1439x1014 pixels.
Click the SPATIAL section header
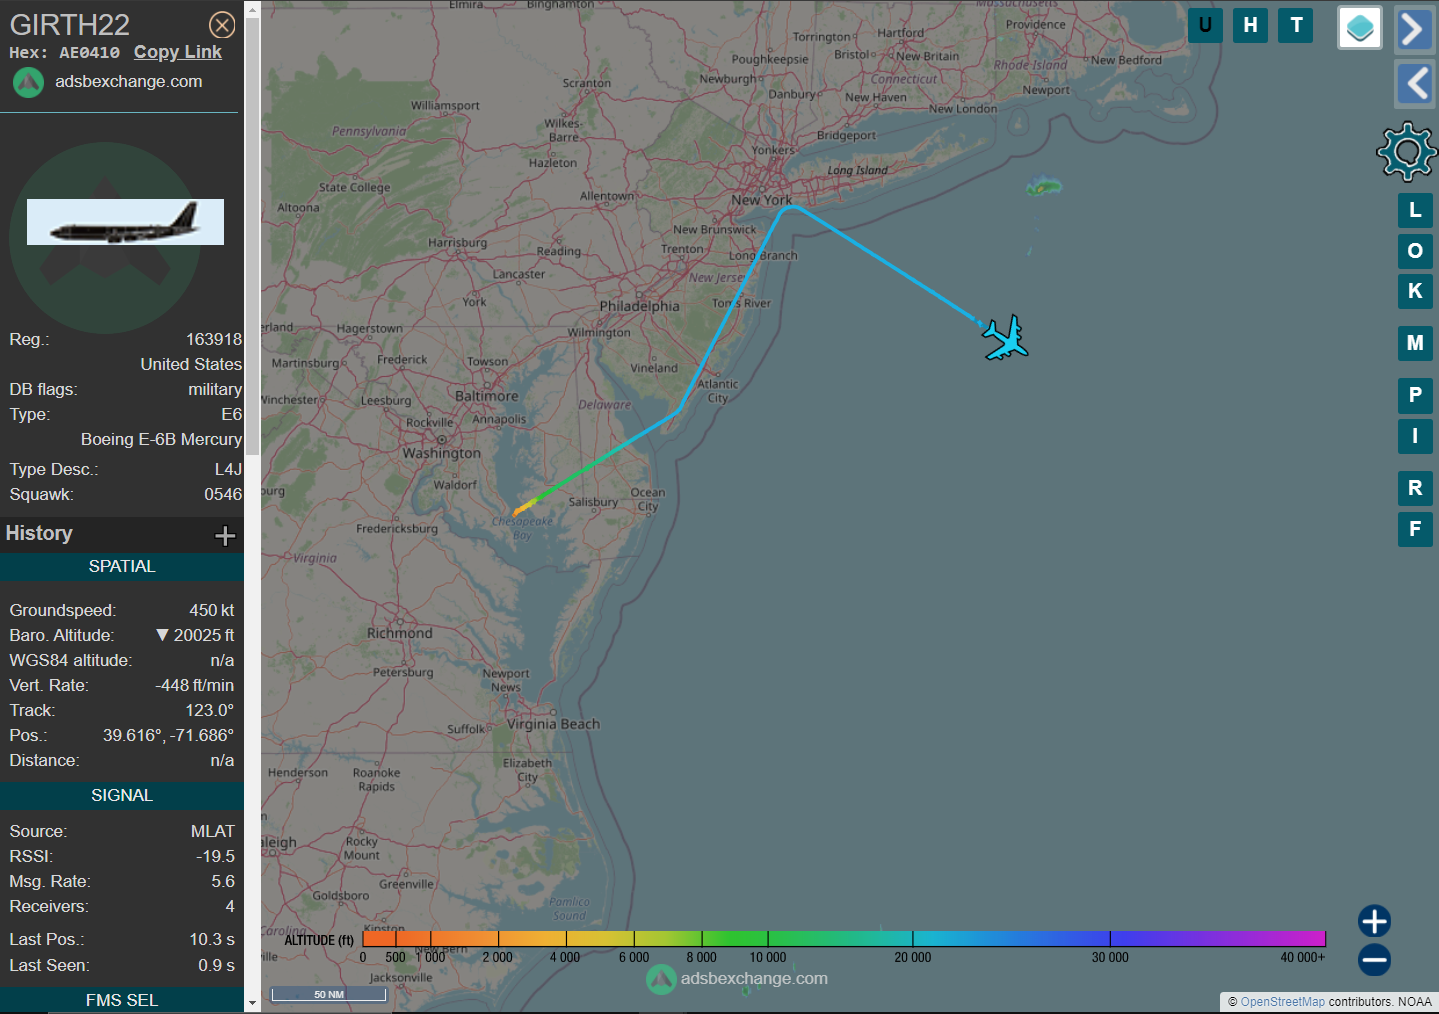122,566
